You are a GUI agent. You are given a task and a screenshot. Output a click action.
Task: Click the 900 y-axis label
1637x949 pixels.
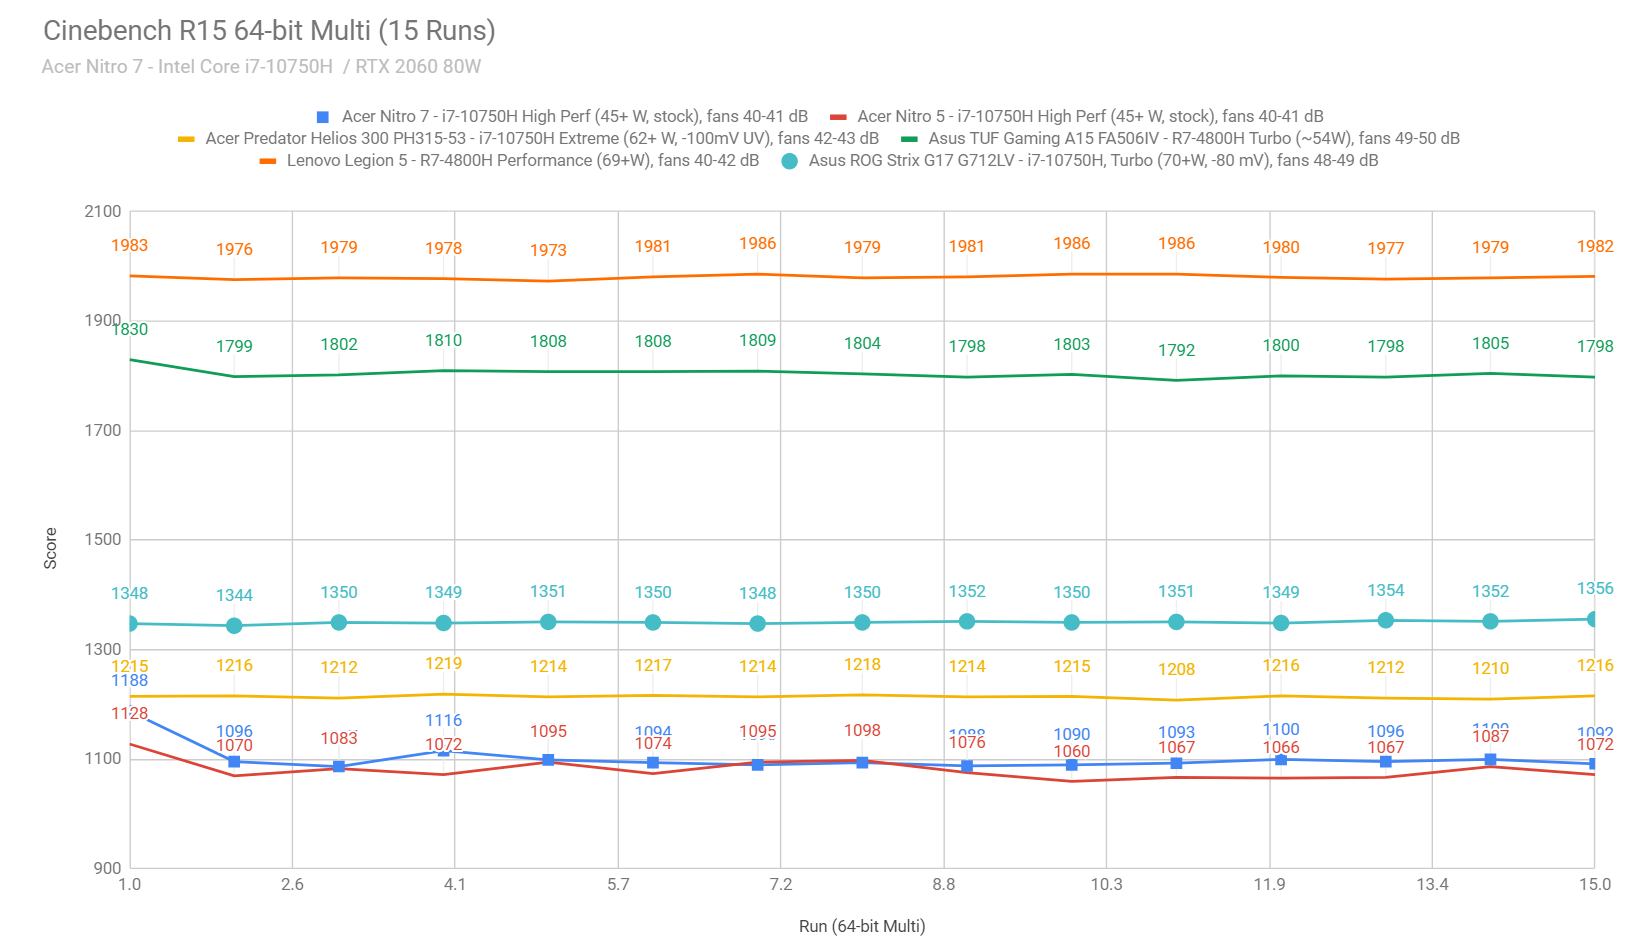pyautogui.click(x=108, y=869)
